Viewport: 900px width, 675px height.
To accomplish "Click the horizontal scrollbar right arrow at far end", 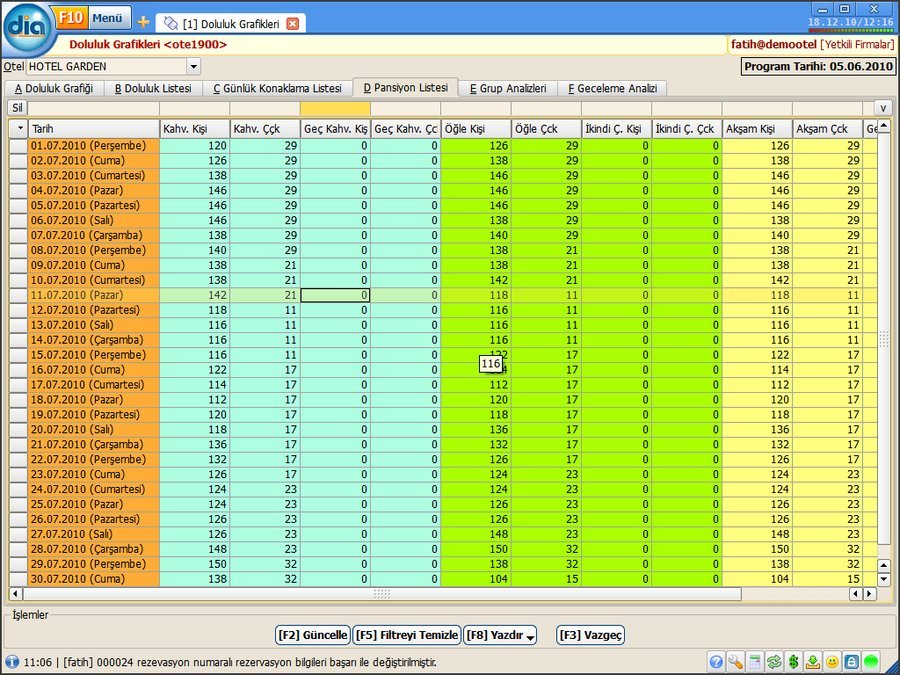I will tap(870, 593).
